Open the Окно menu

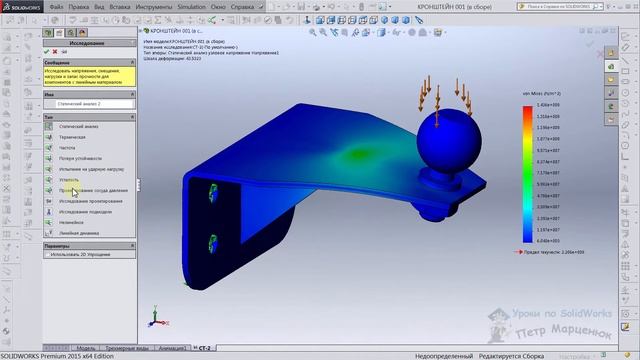pyautogui.click(x=218, y=7)
